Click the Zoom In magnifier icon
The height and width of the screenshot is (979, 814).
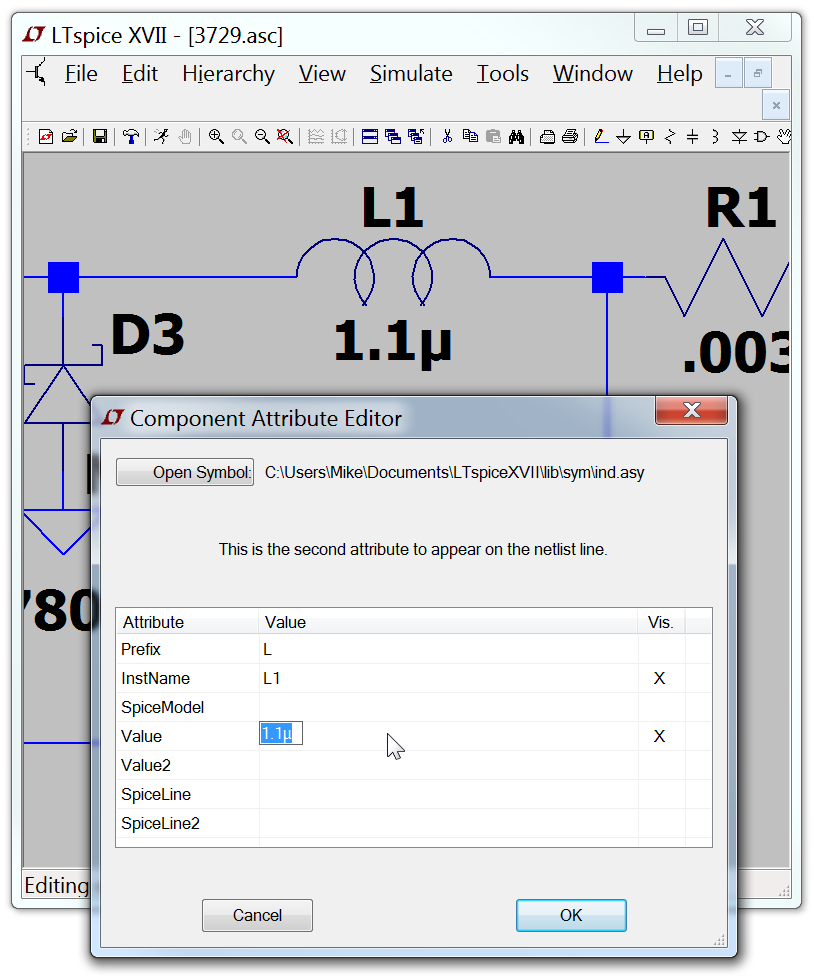[216, 137]
